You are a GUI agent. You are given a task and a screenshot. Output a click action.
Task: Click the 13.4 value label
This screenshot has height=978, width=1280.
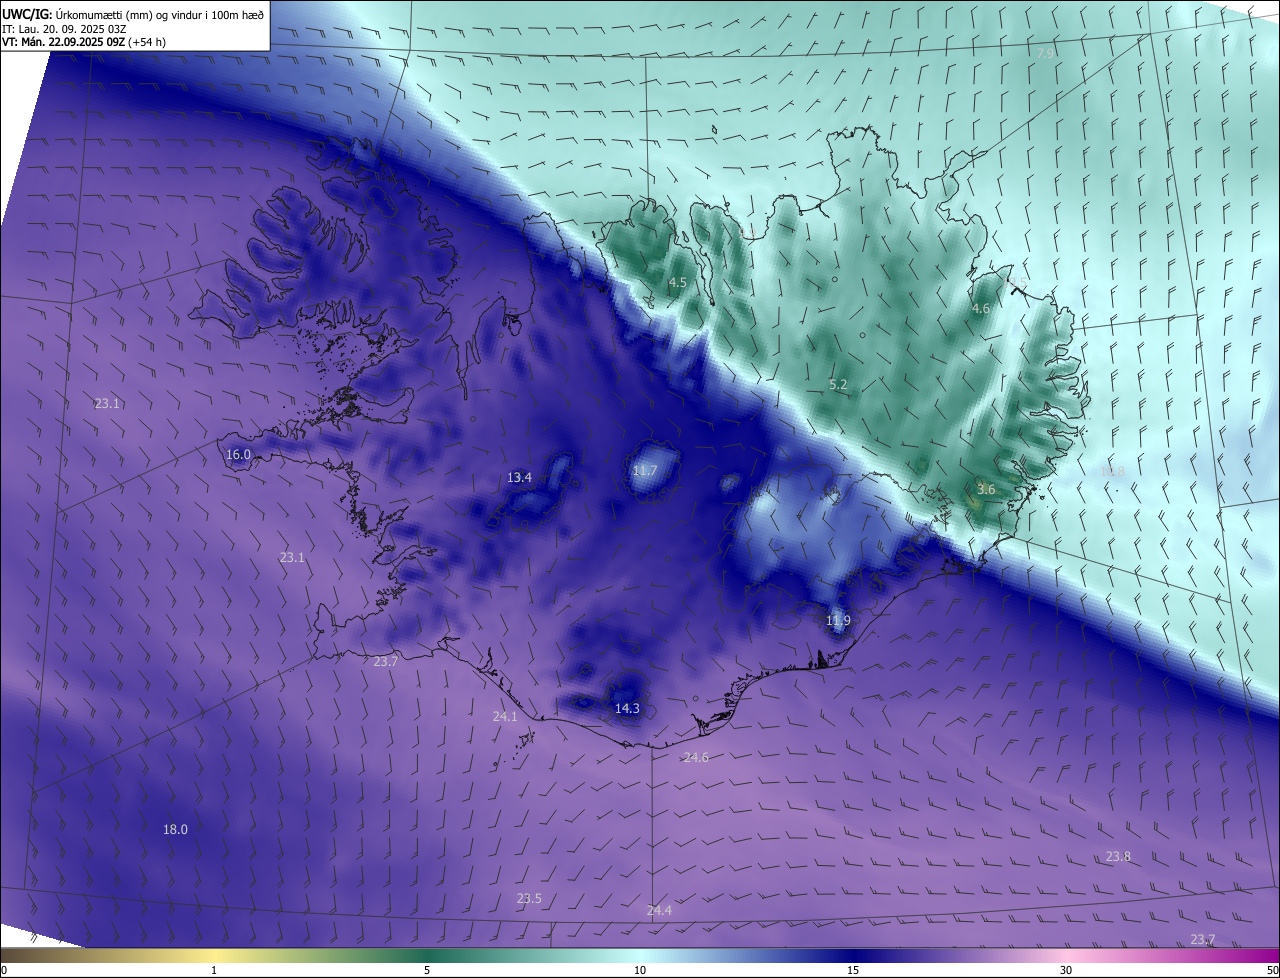pos(519,477)
